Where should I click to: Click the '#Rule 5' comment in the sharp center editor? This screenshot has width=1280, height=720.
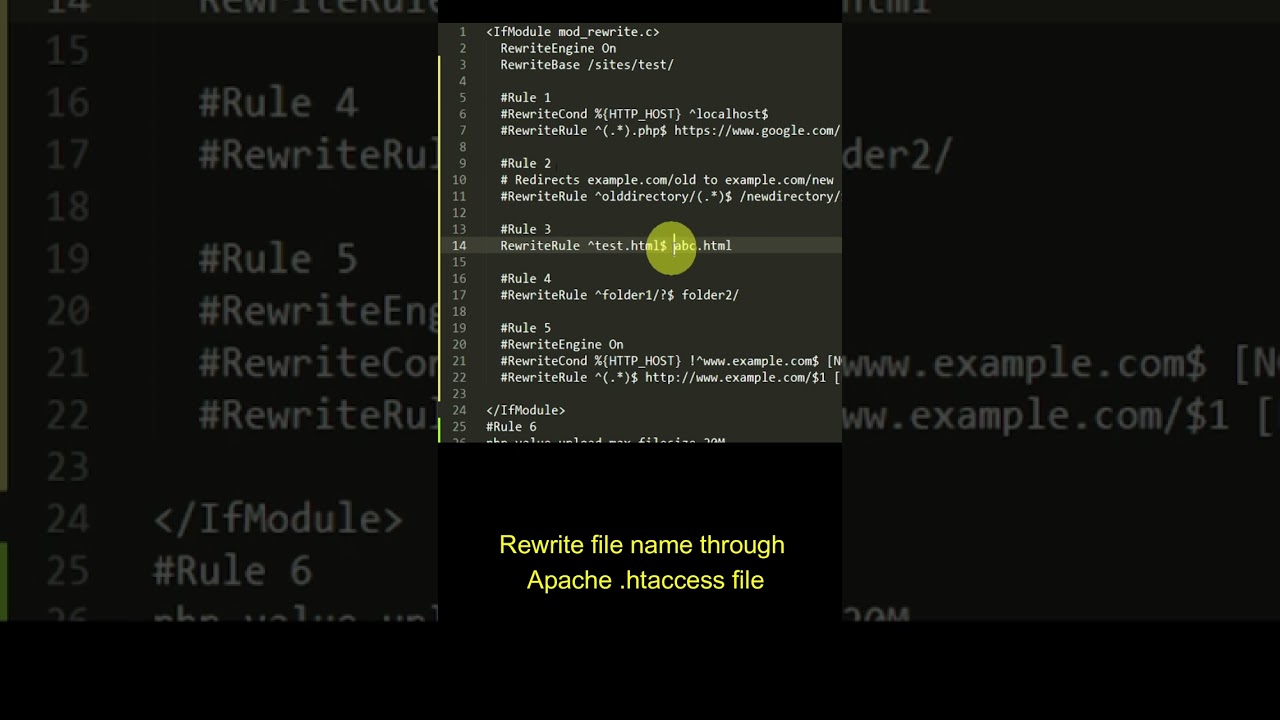(x=526, y=328)
